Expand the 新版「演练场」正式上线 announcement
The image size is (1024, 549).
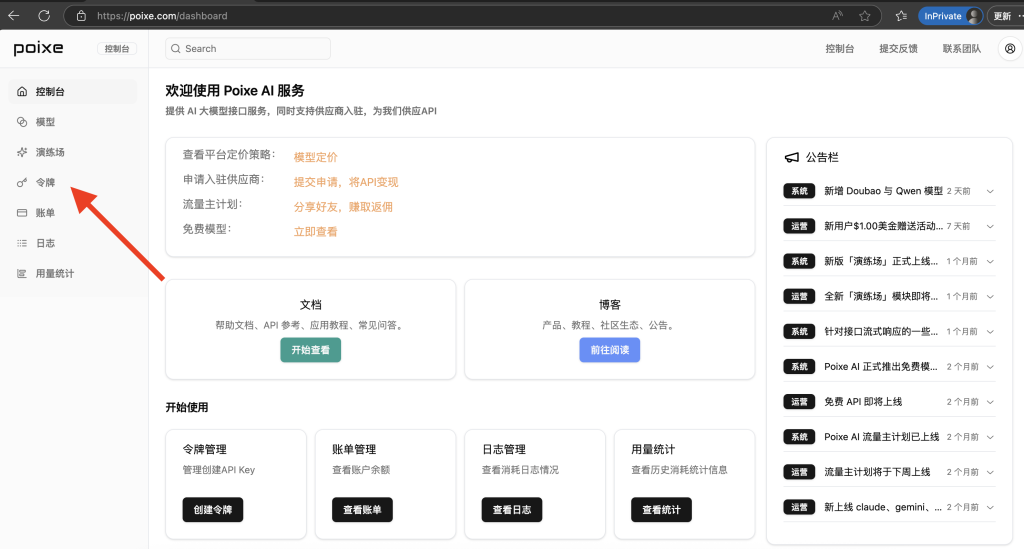[990, 261]
